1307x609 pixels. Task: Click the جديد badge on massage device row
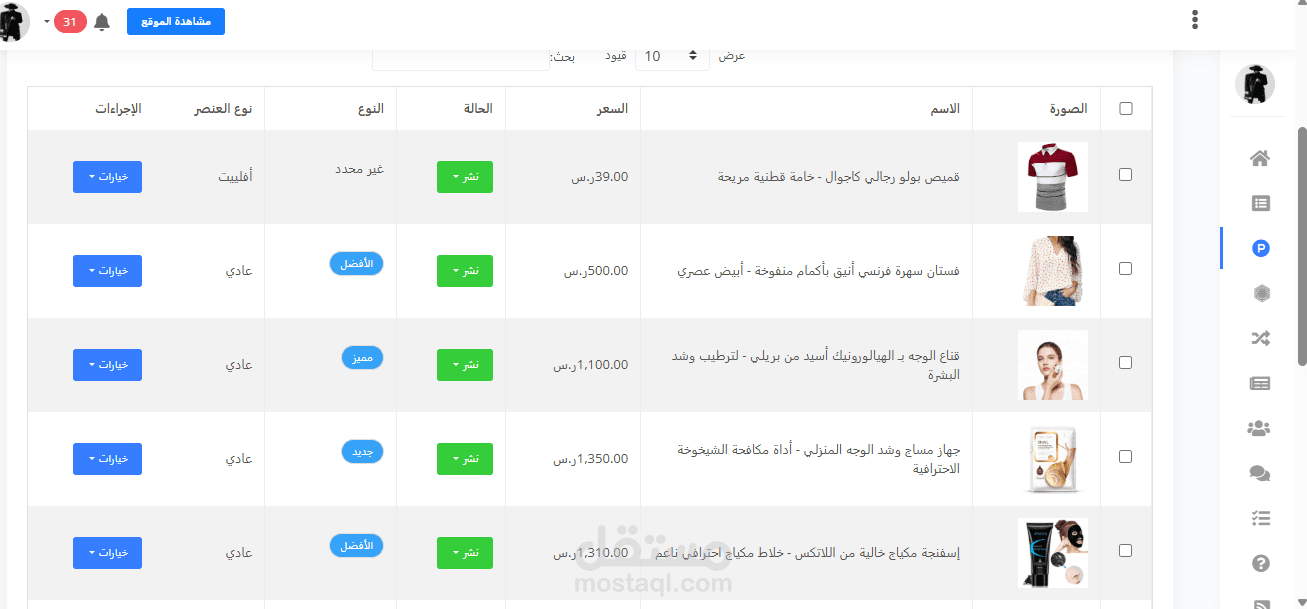(x=362, y=452)
